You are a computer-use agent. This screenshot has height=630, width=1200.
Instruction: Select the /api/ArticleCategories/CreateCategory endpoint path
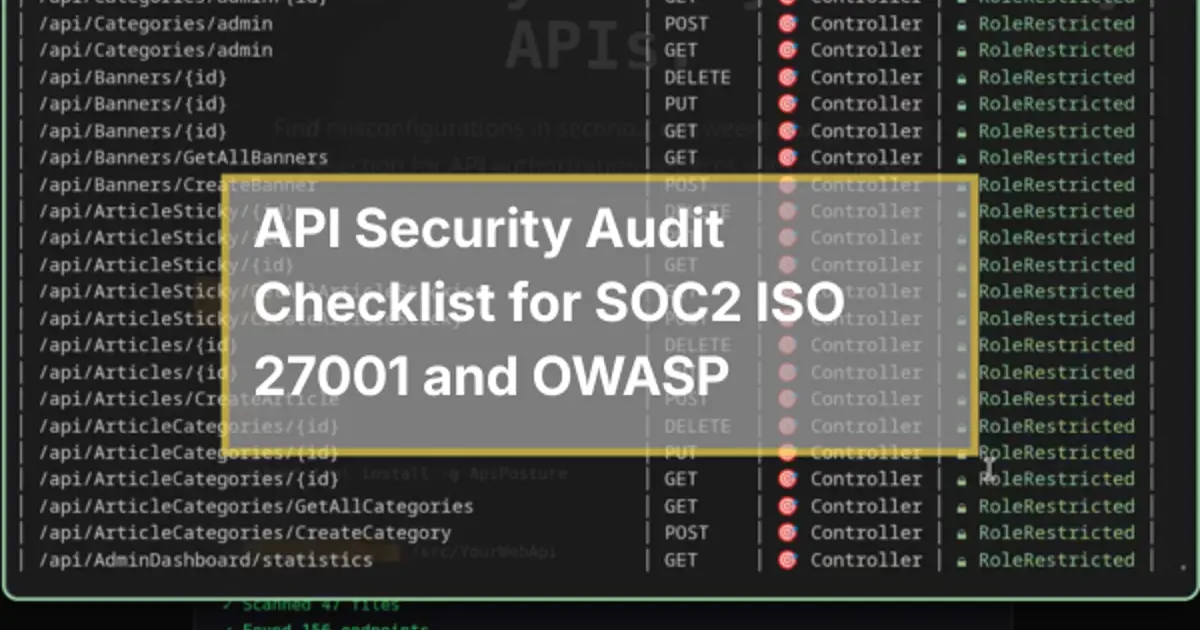click(x=245, y=533)
